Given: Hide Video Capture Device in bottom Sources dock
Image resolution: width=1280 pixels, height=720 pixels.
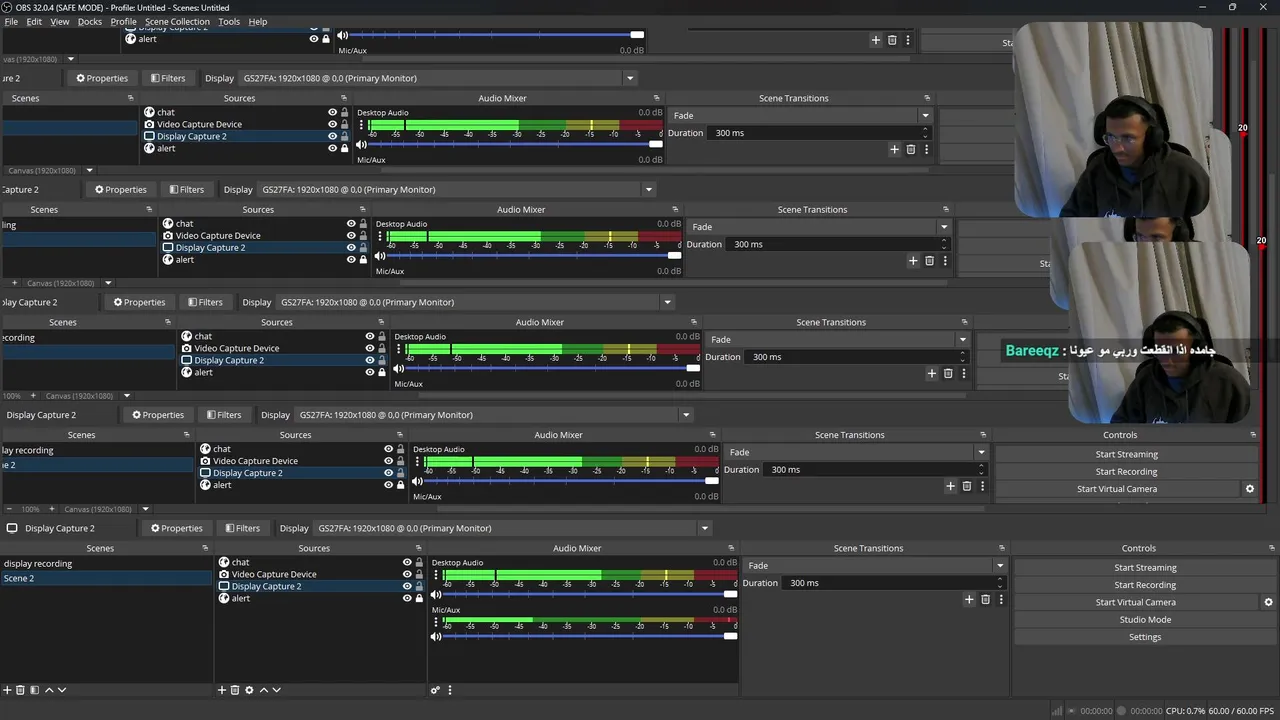Looking at the screenshot, I should [407, 574].
